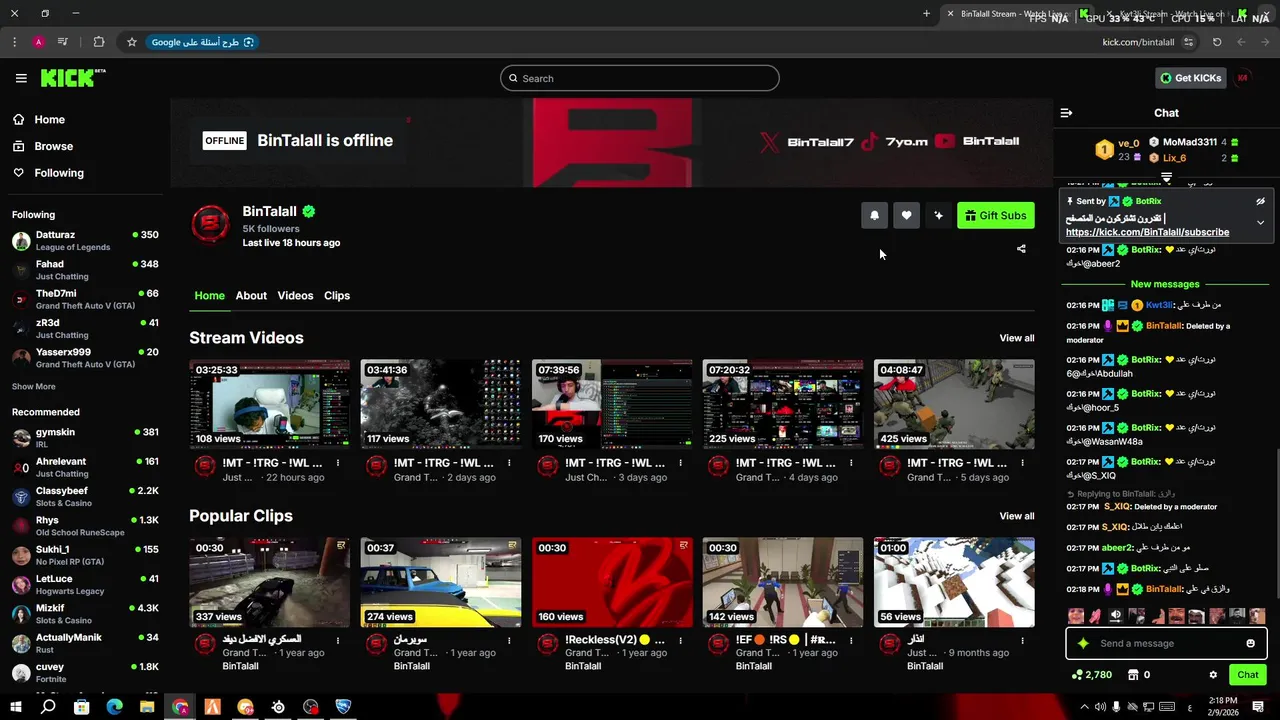
Task: Switch to the Videos tab
Action: pos(295,296)
